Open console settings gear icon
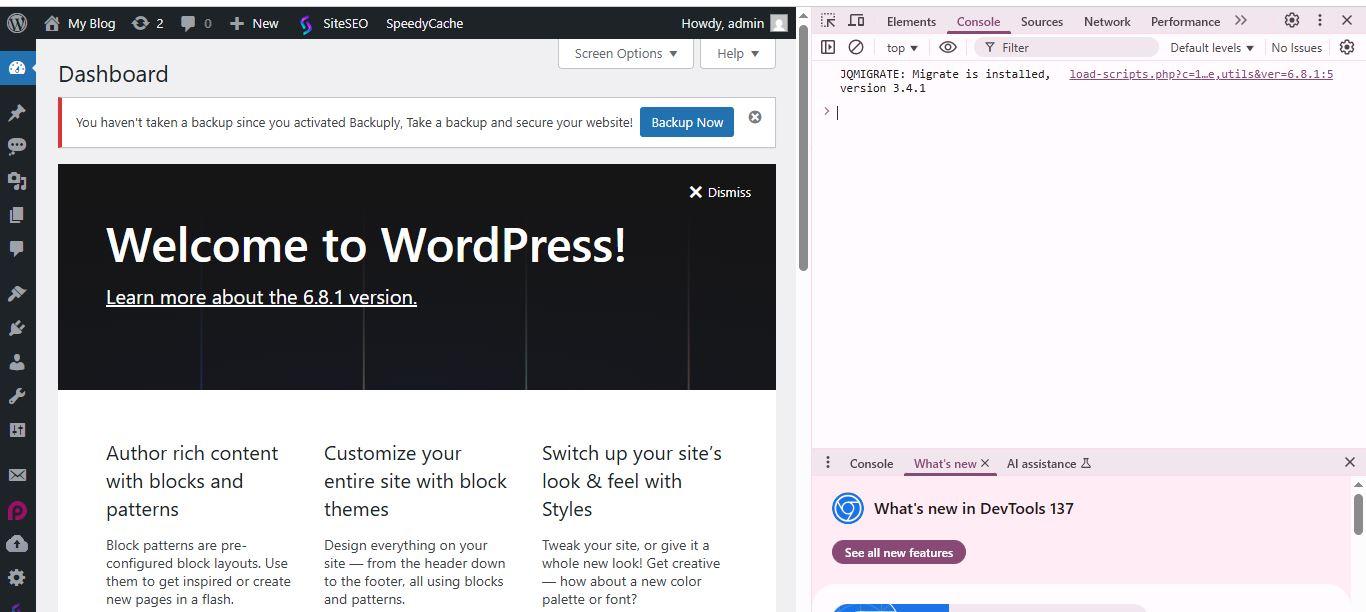 1347,47
